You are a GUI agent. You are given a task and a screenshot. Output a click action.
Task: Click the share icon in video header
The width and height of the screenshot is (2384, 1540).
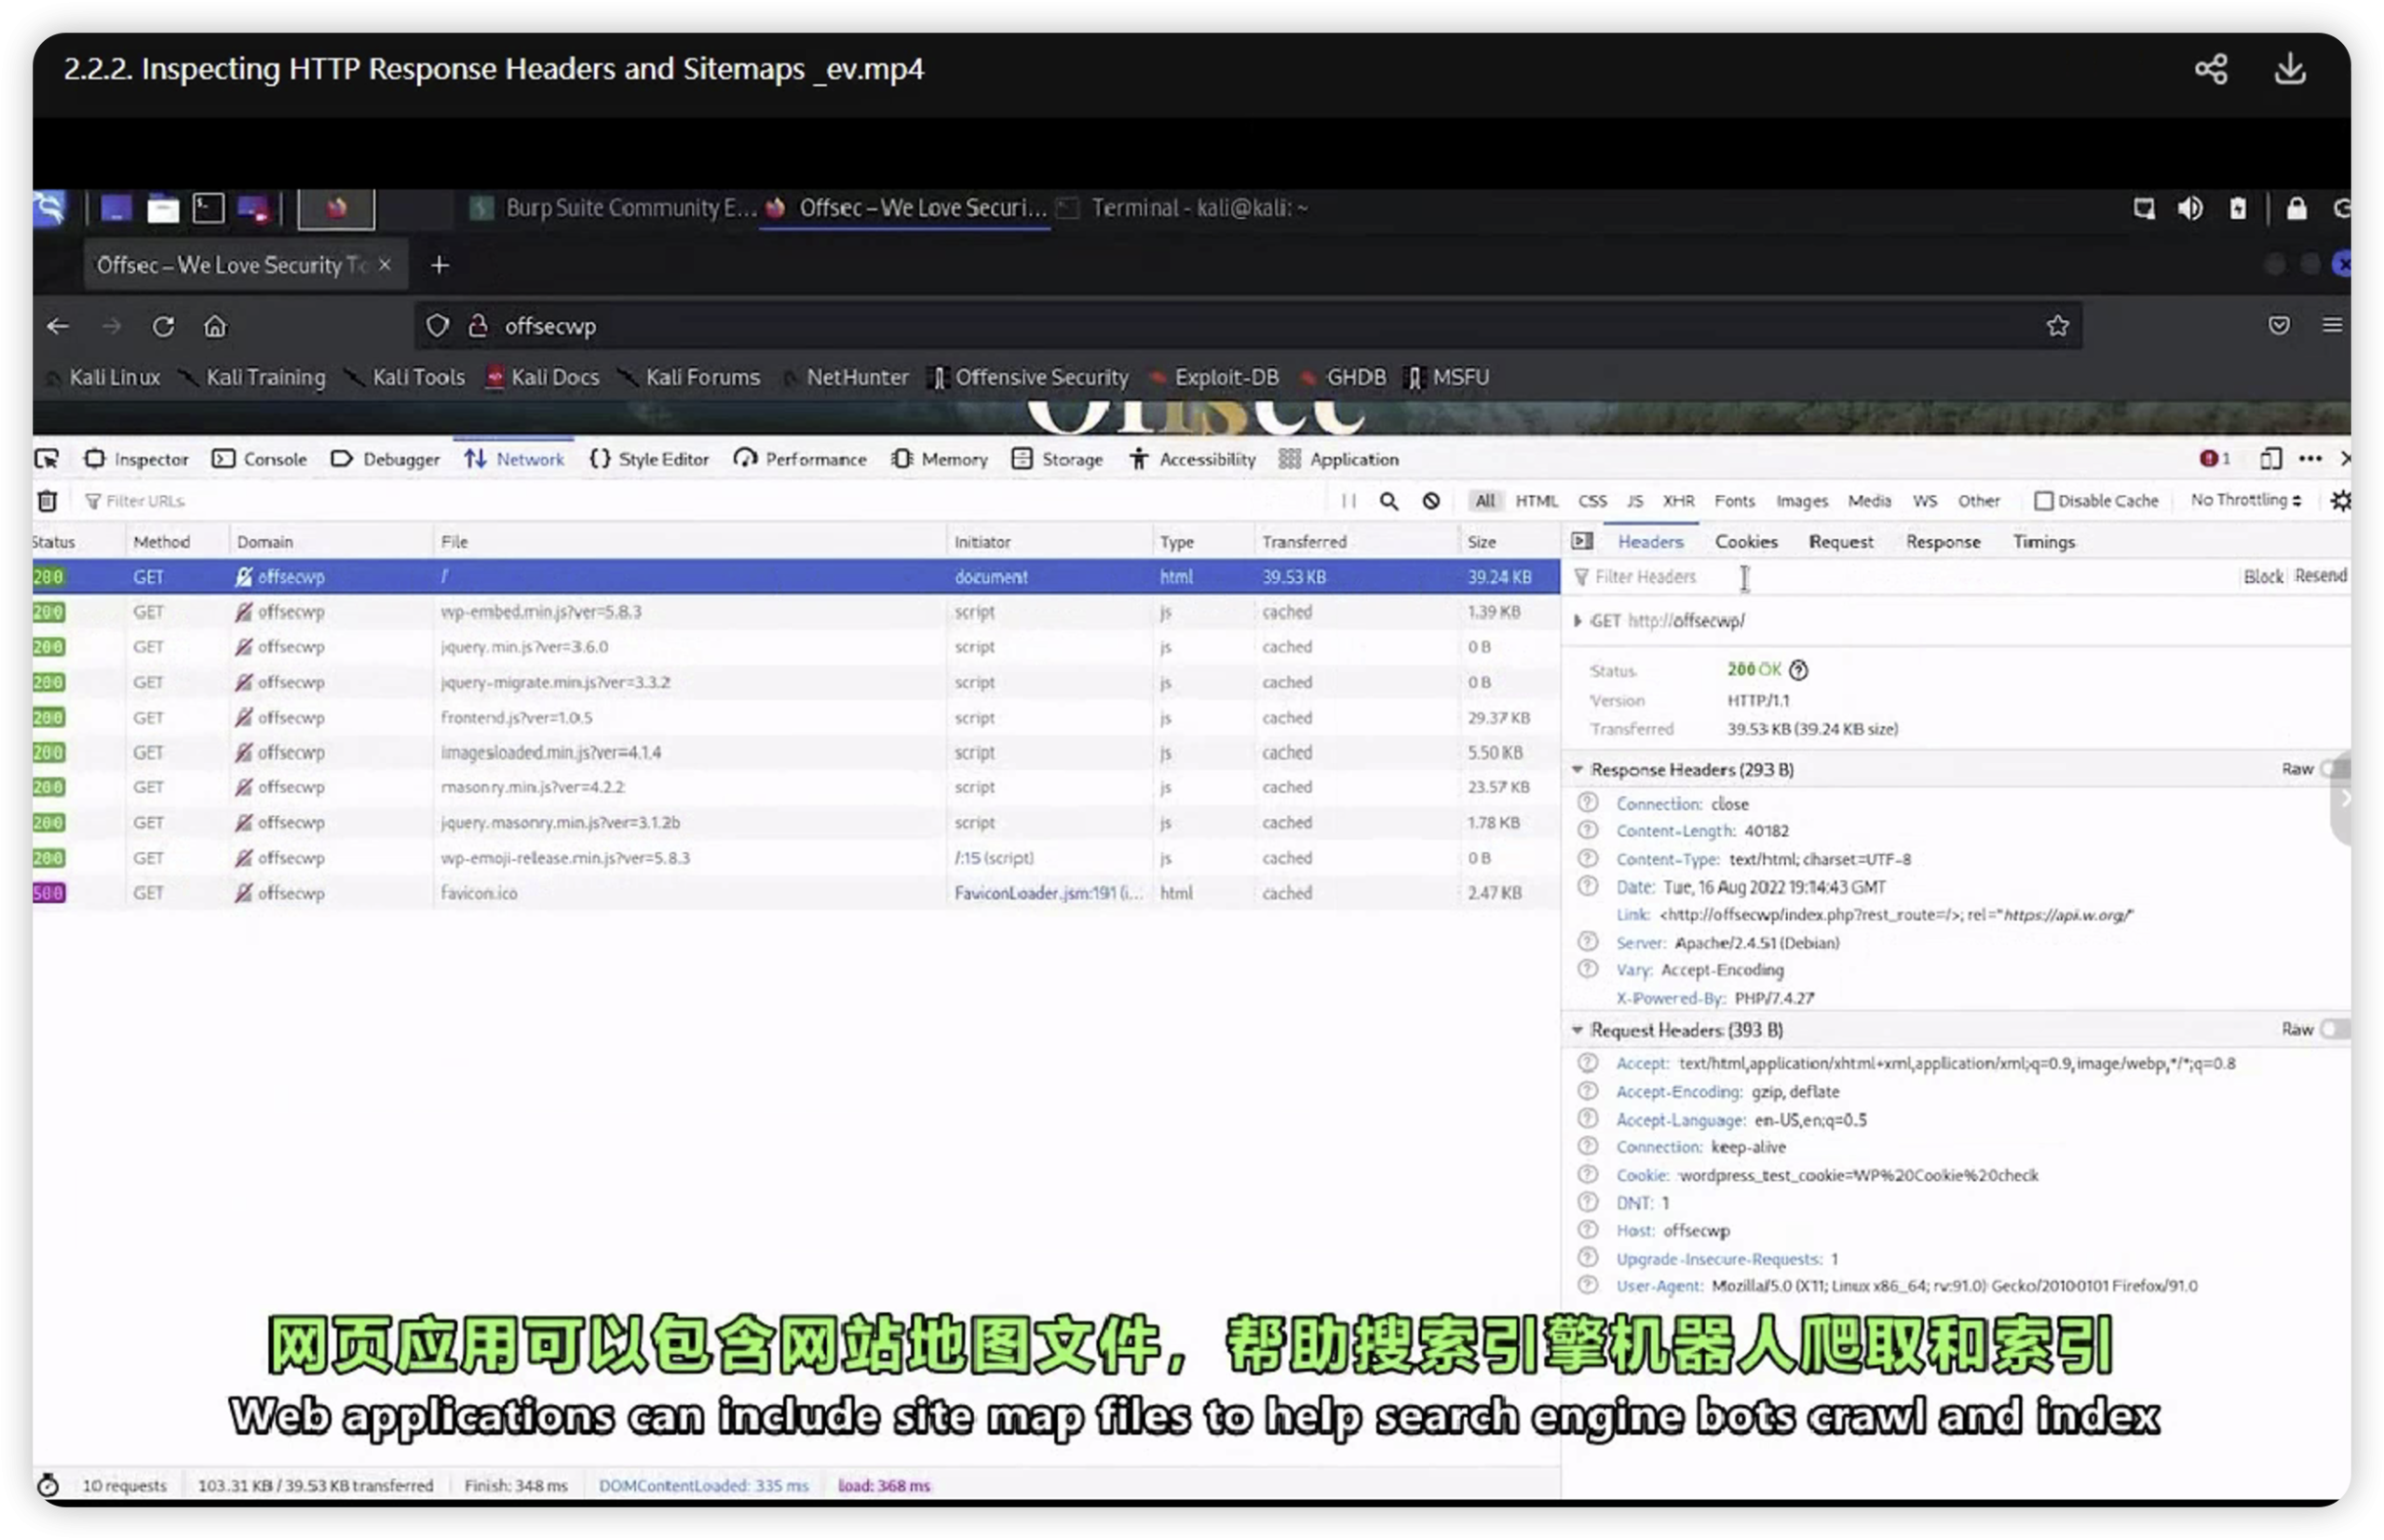pyautogui.click(x=2210, y=69)
